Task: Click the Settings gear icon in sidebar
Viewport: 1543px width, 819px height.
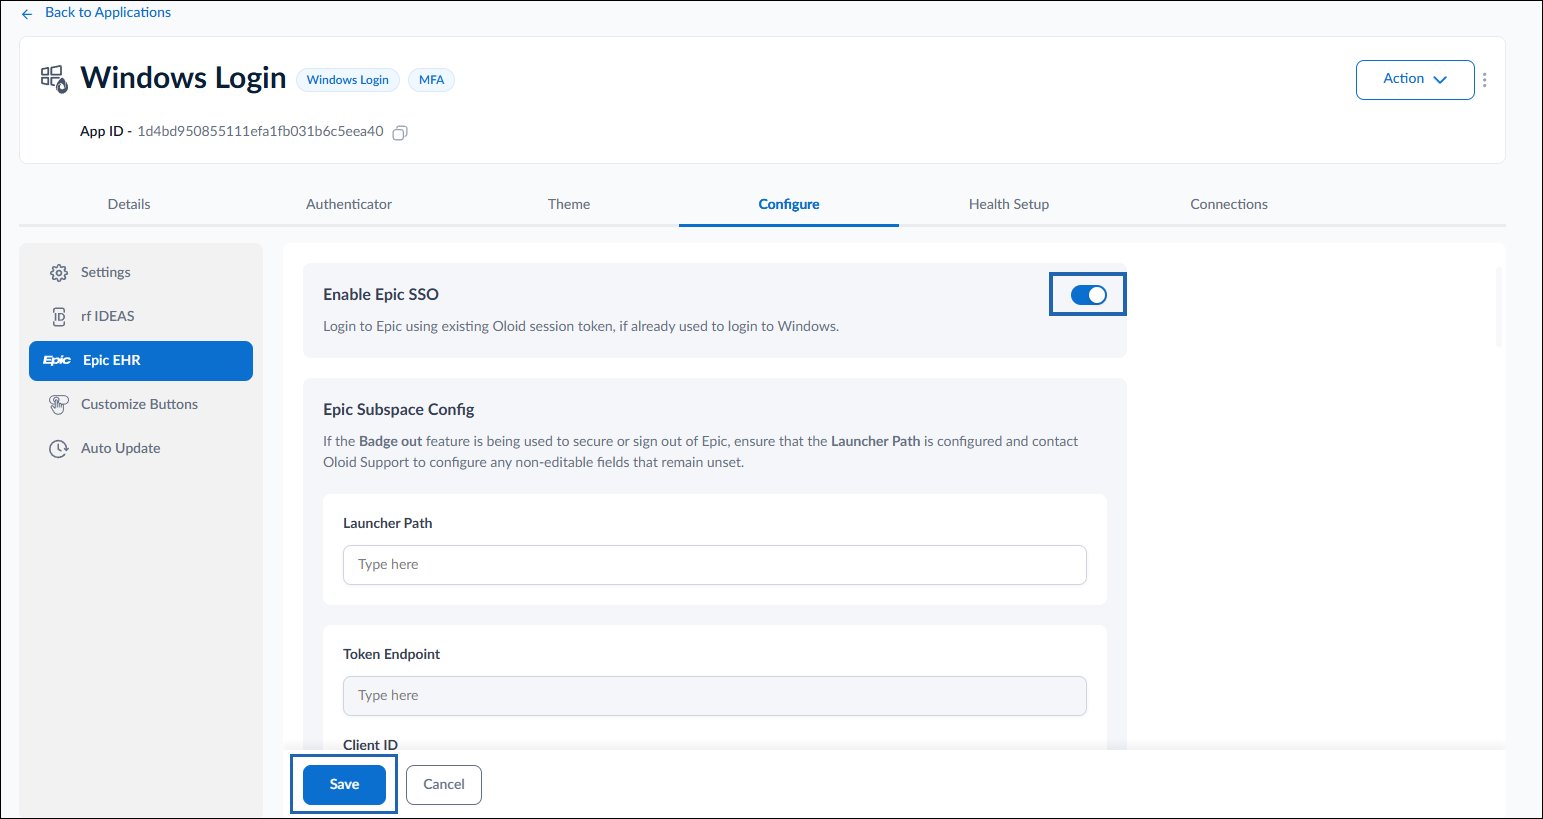Action: [59, 273]
